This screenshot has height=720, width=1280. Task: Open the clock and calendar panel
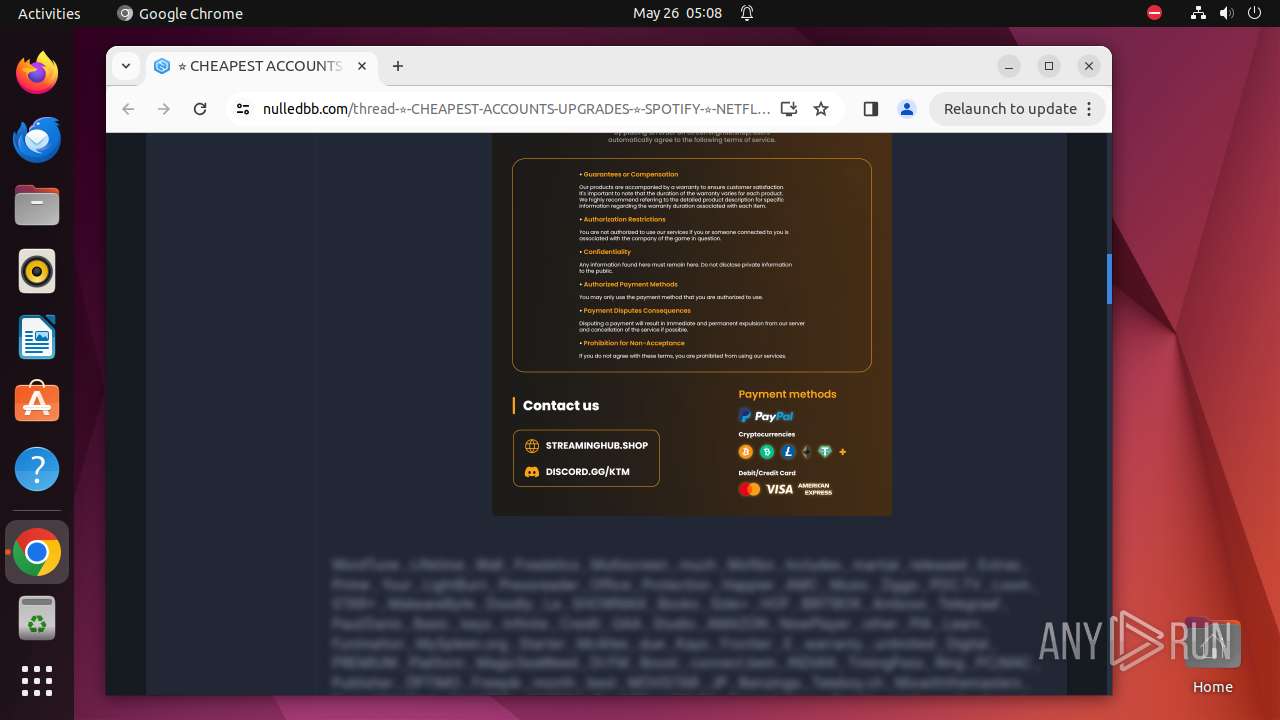[x=677, y=13]
